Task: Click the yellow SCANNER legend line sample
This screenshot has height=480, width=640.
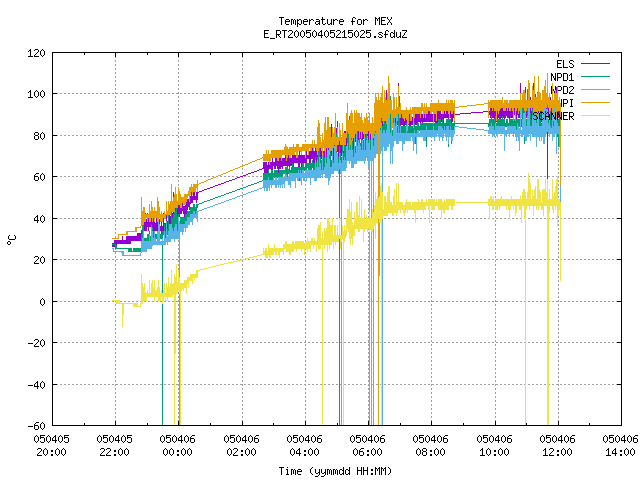Action: pyautogui.click(x=595, y=116)
